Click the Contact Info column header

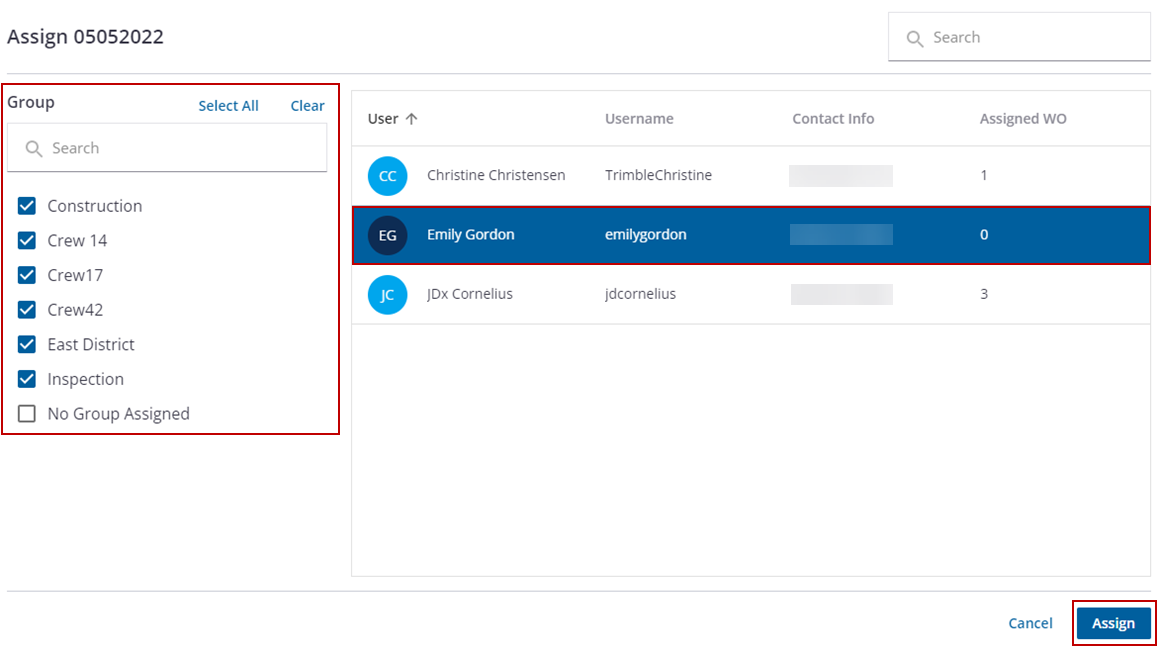click(833, 119)
